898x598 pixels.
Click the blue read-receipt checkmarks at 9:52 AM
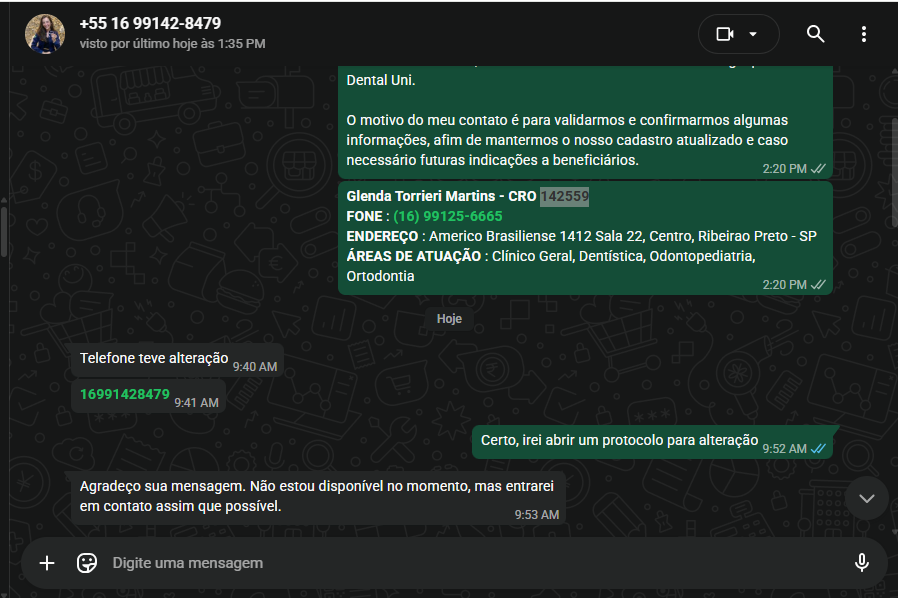pyautogui.click(x=818, y=448)
